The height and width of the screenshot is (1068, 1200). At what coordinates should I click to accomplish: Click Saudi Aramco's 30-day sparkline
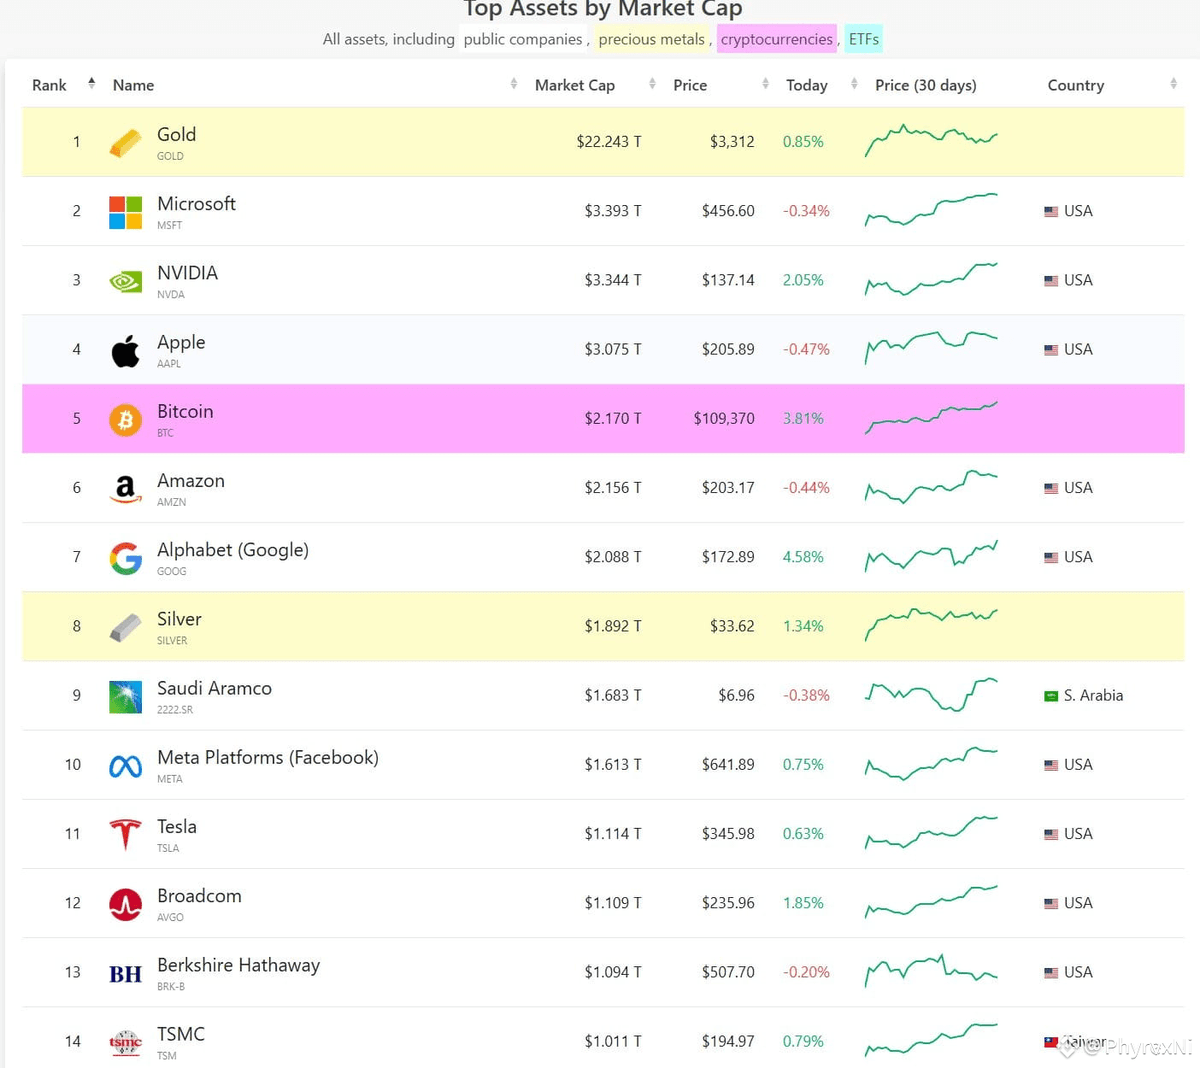pos(931,695)
